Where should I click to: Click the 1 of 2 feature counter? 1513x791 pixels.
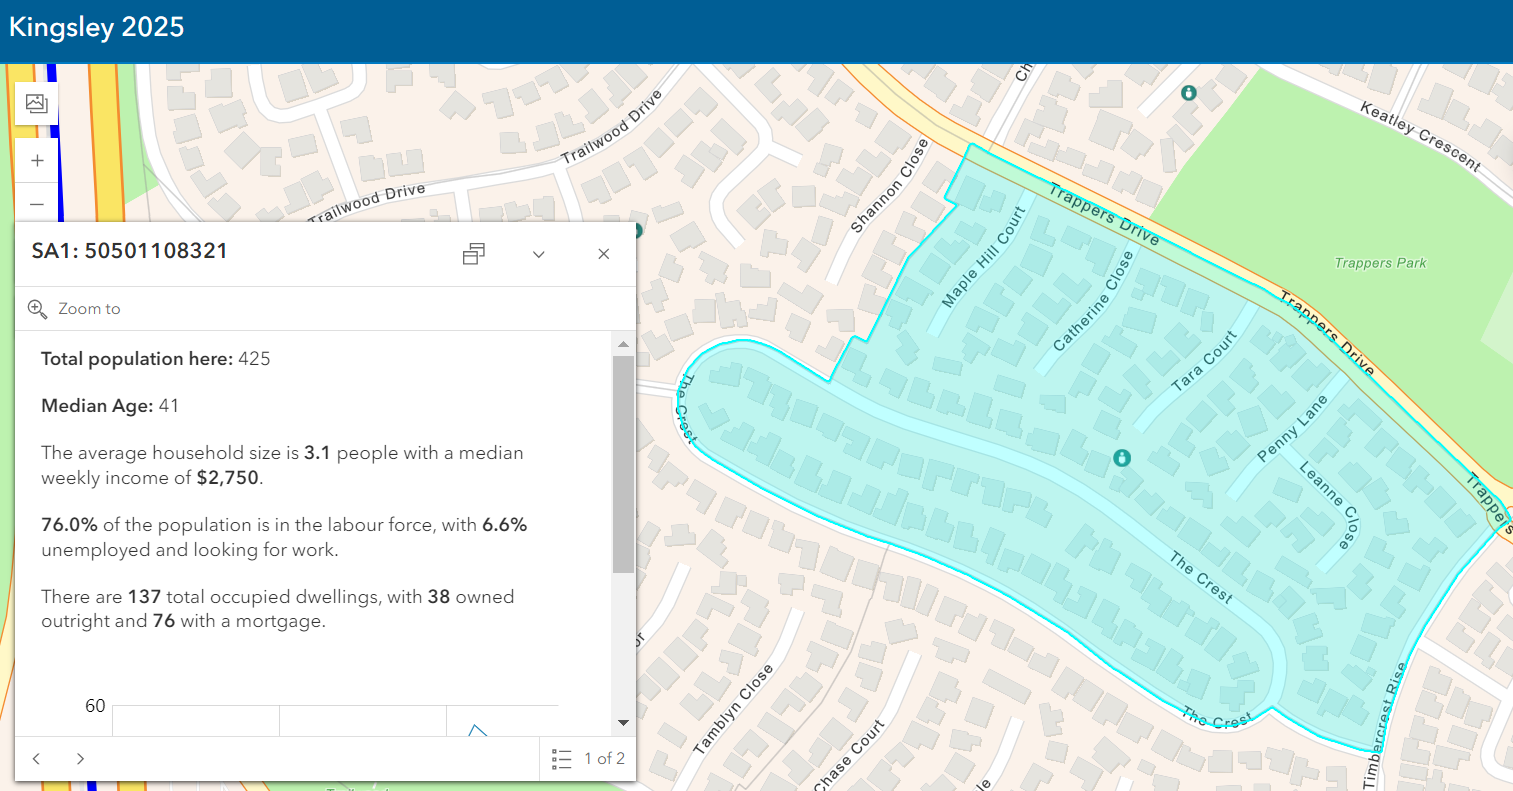[605, 759]
